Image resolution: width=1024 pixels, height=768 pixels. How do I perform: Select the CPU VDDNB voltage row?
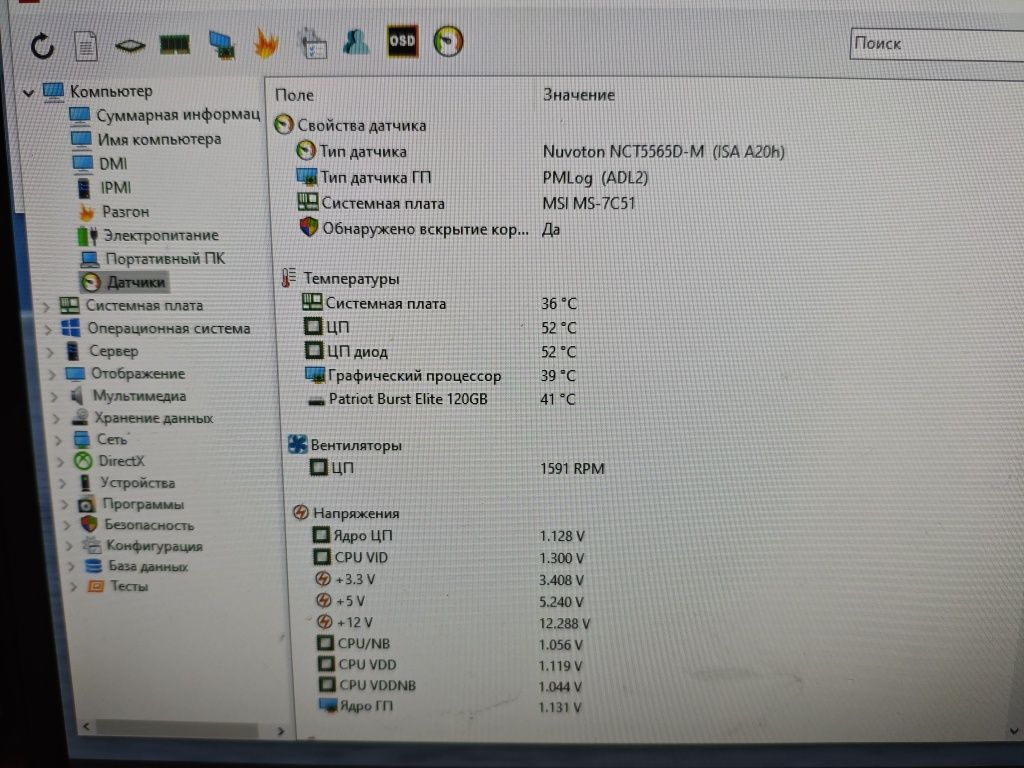click(x=451, y=686)
